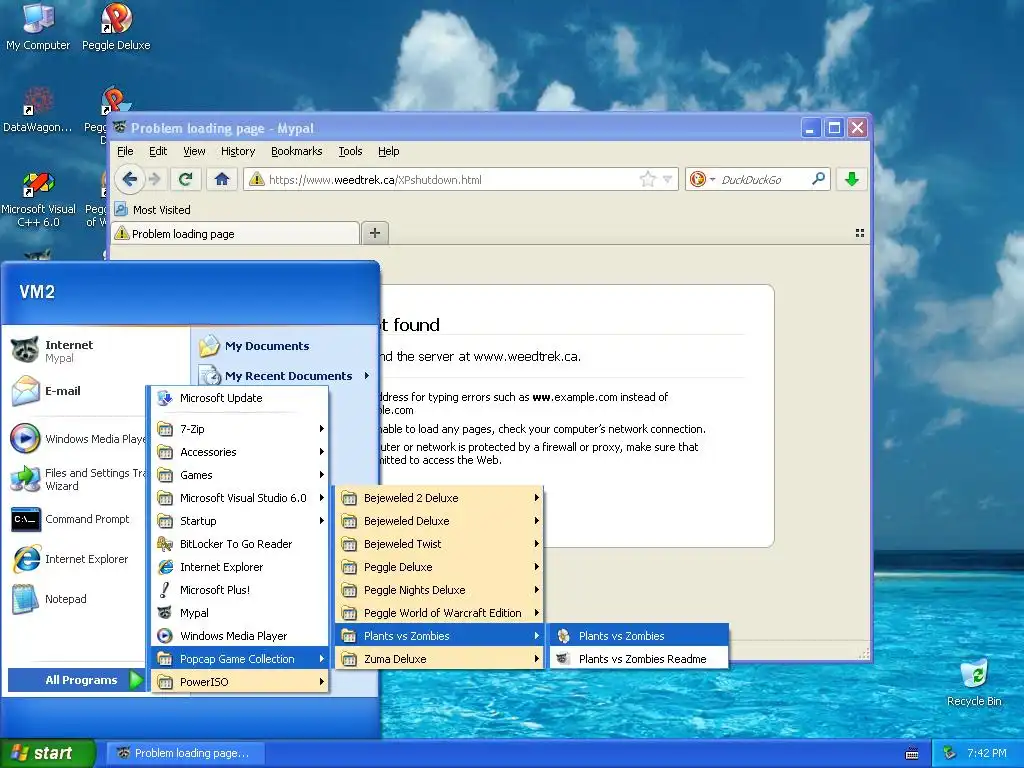Expand Microsoft Visual Studio 6.0 folder
The height and width of the screenshot is (768, 1024).
coord(240,498)
